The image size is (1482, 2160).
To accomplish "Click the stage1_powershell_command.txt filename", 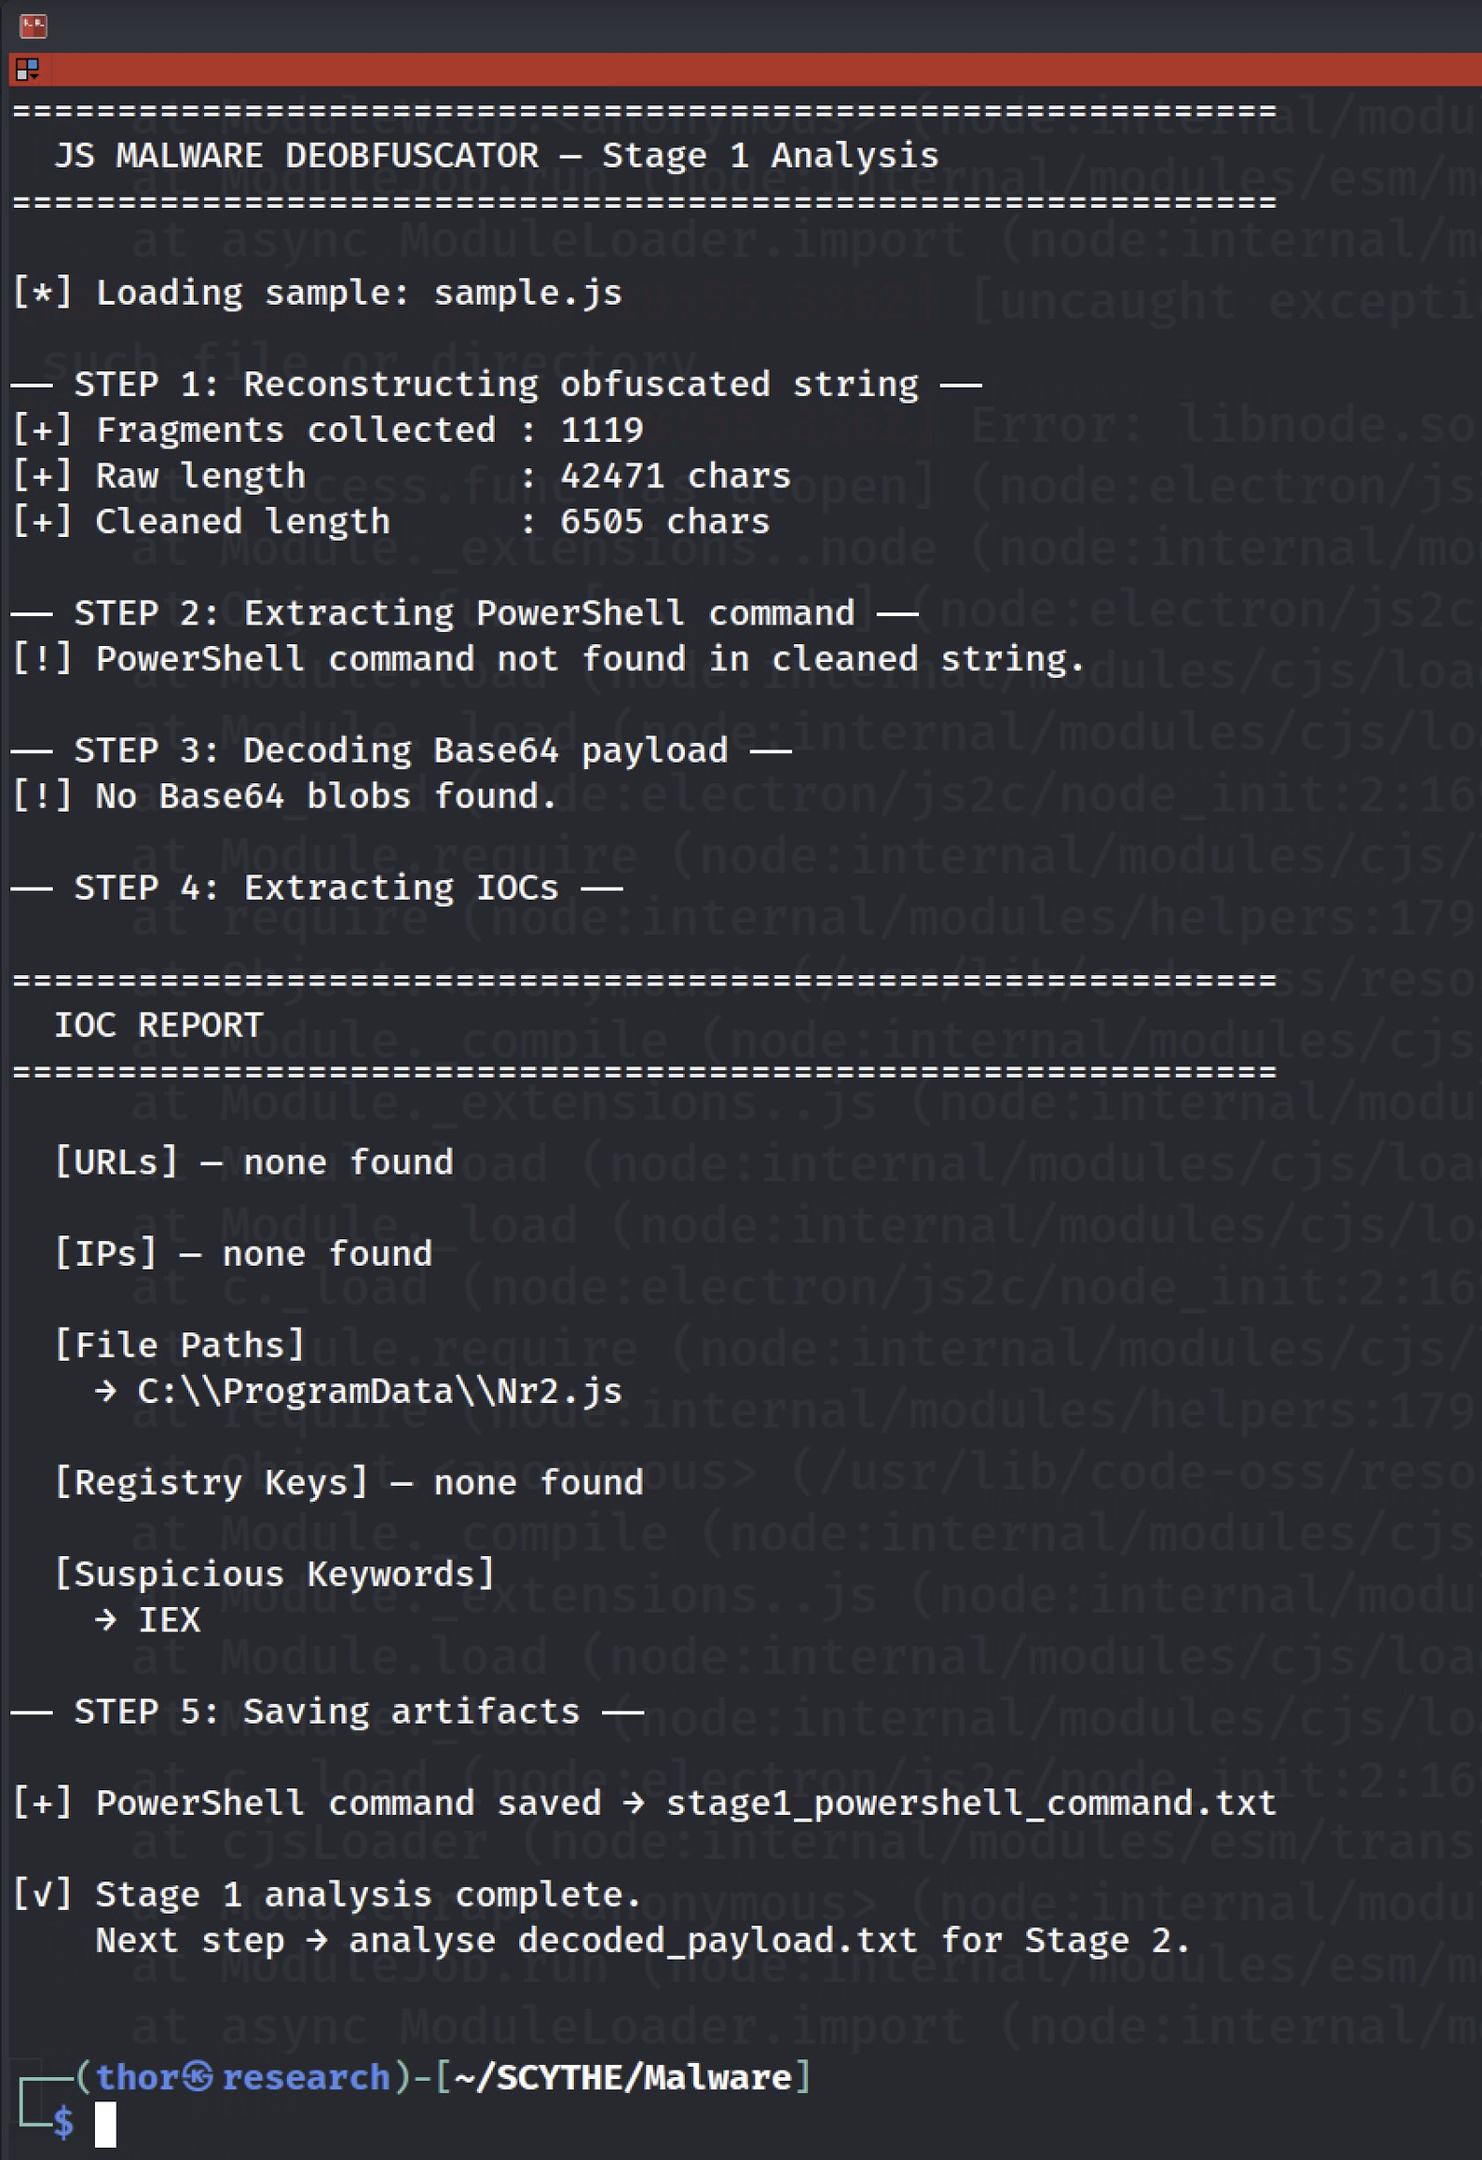I will tap(970, 1803).
